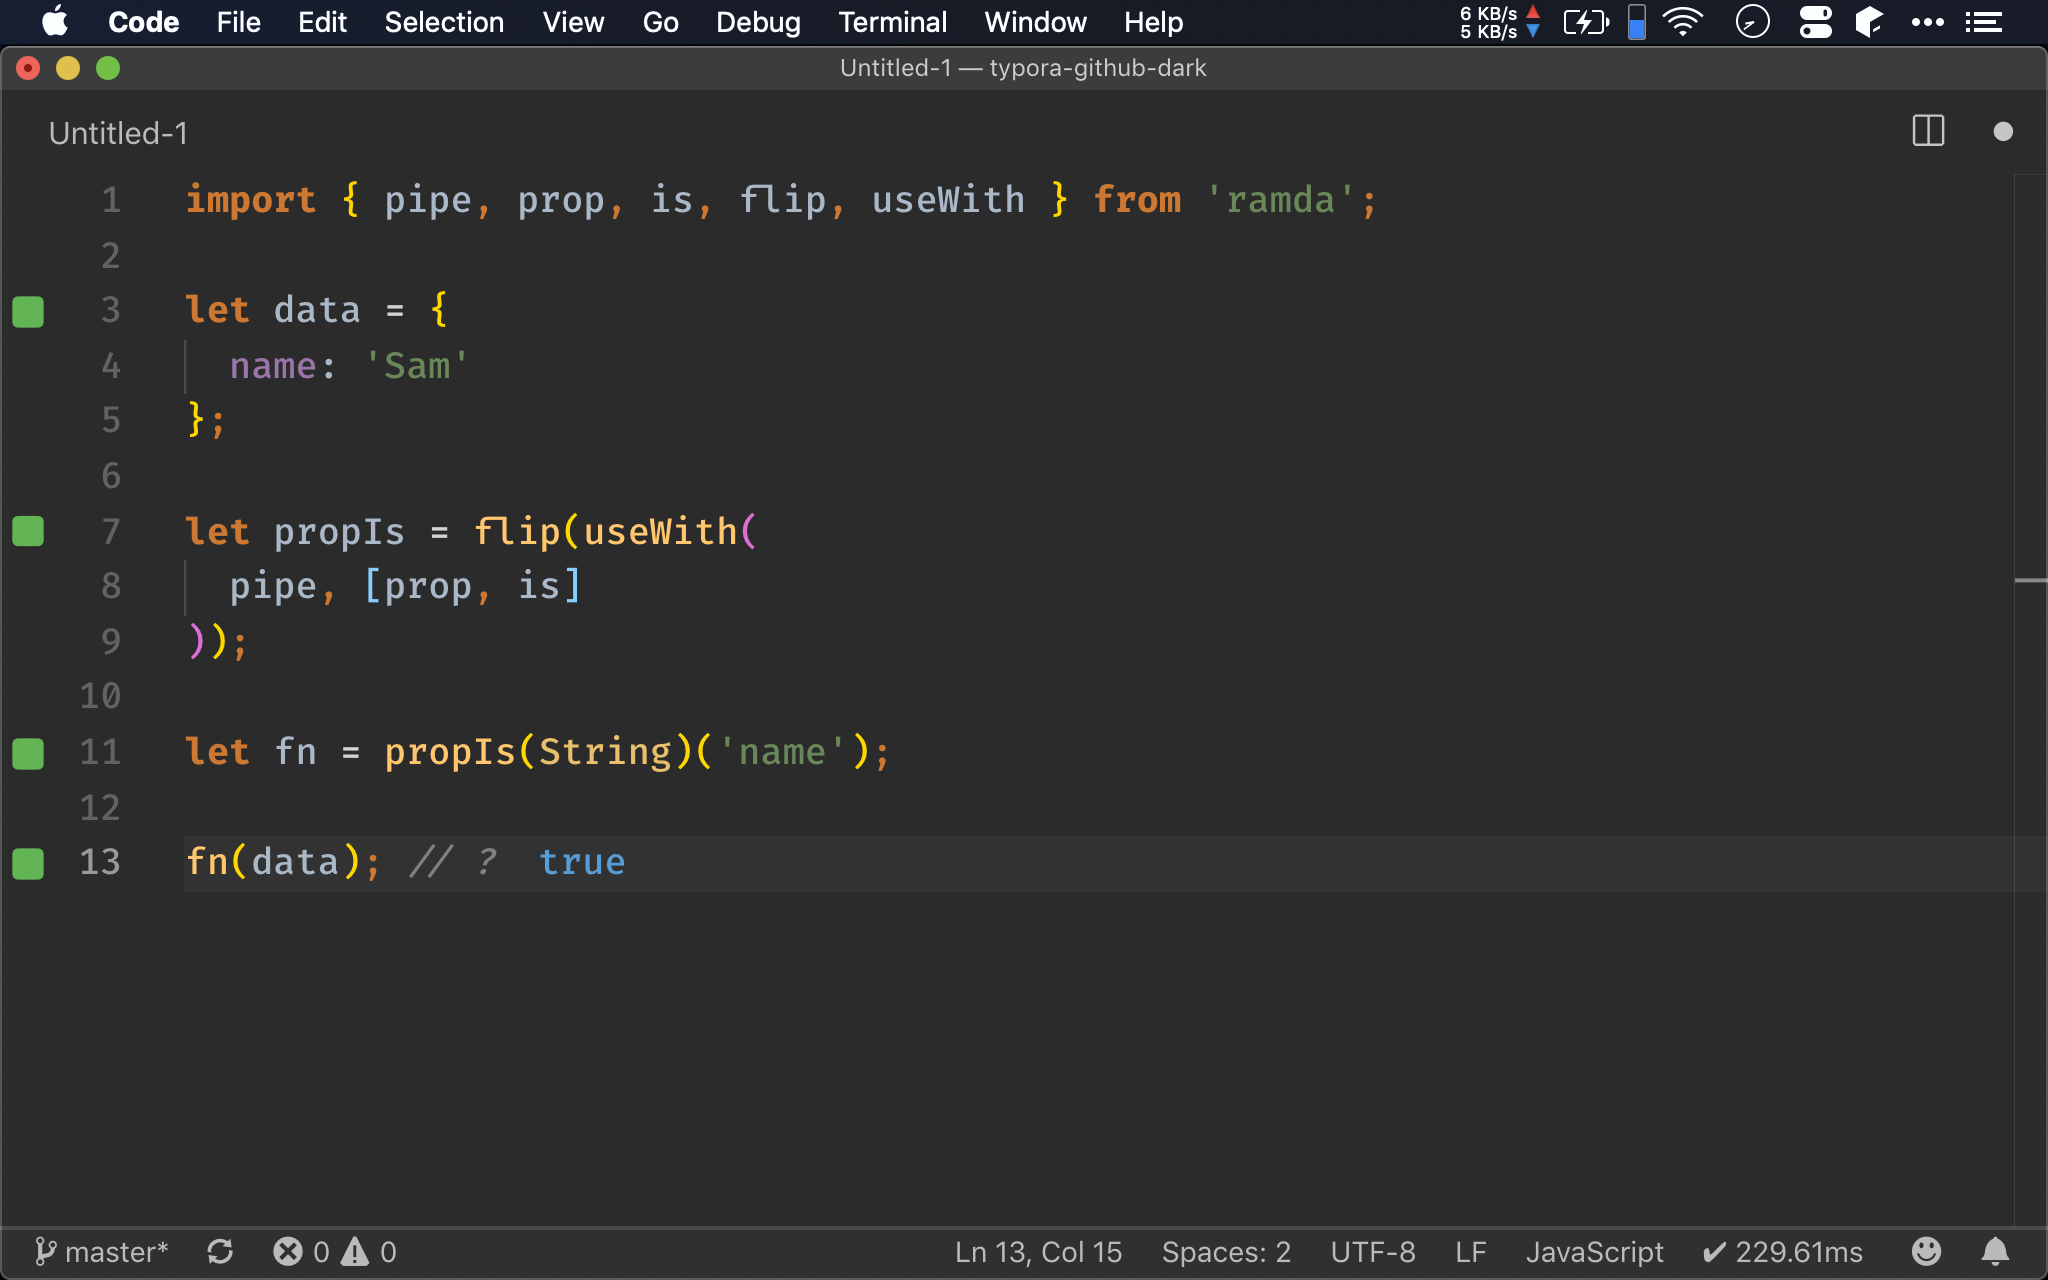Click the split editor icon
Screen dimensions: 2048x1280
(1928, 131)
